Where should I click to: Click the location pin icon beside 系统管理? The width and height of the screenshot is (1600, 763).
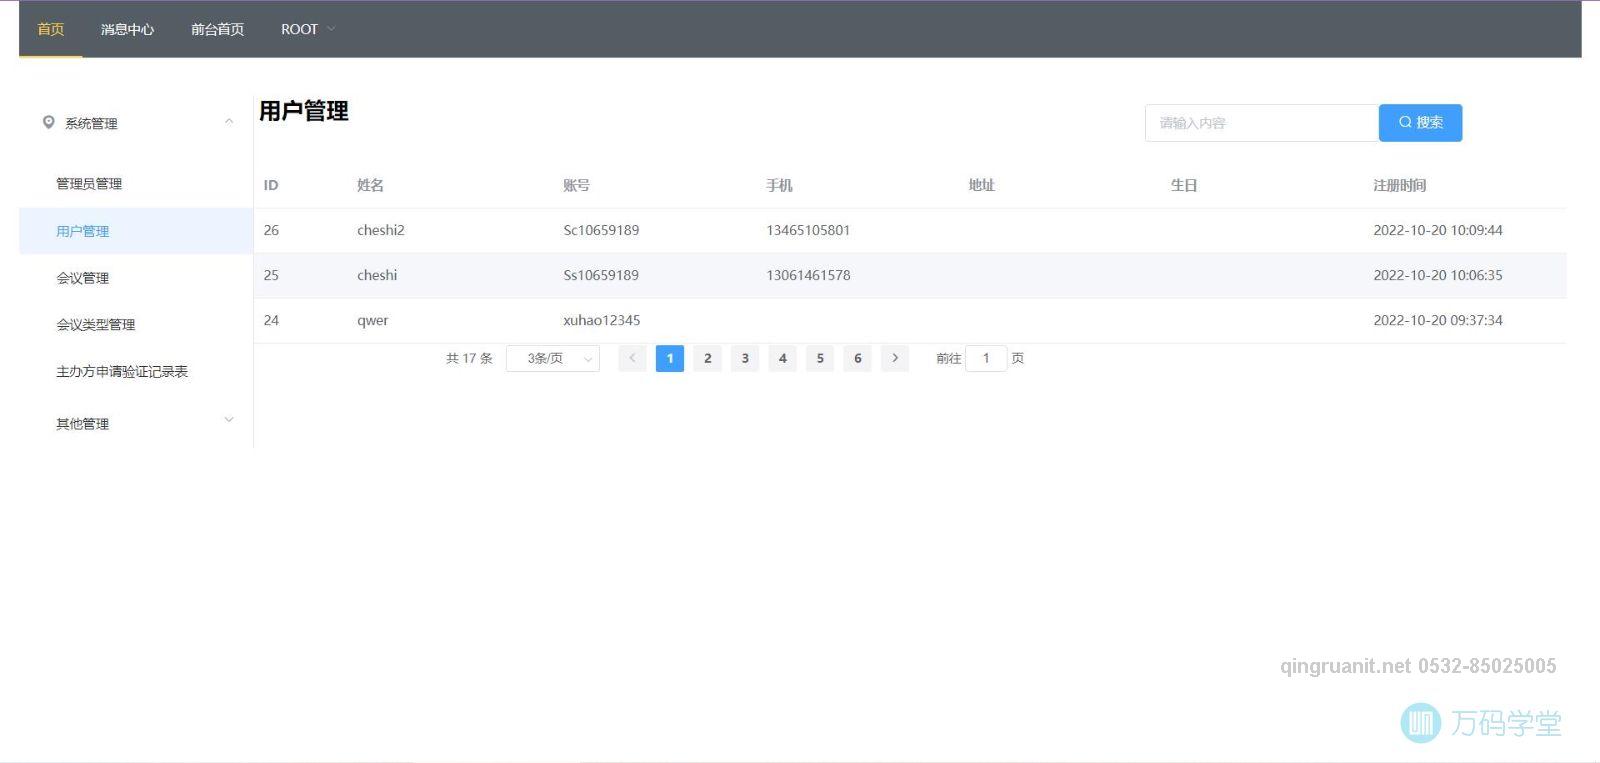coord(48,122)
